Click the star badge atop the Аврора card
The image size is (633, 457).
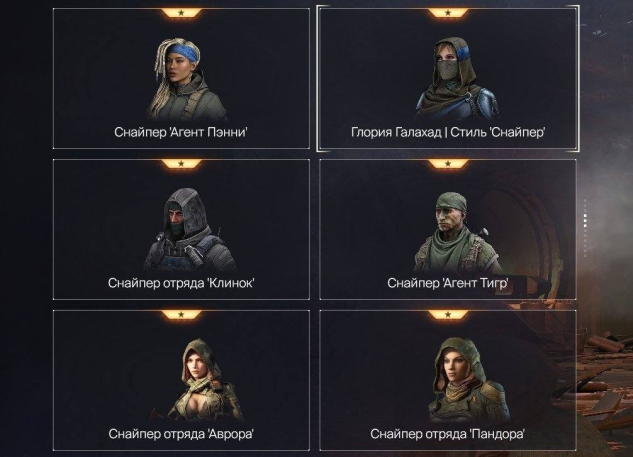(x=181, y=314)
